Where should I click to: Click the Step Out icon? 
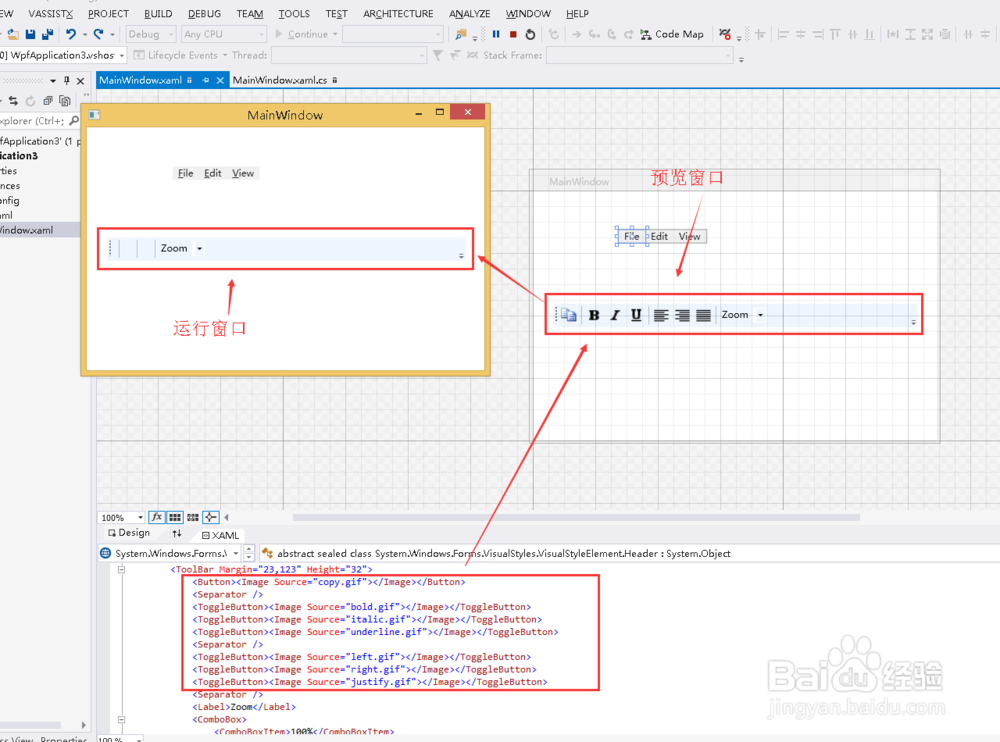tap(628, 34)
